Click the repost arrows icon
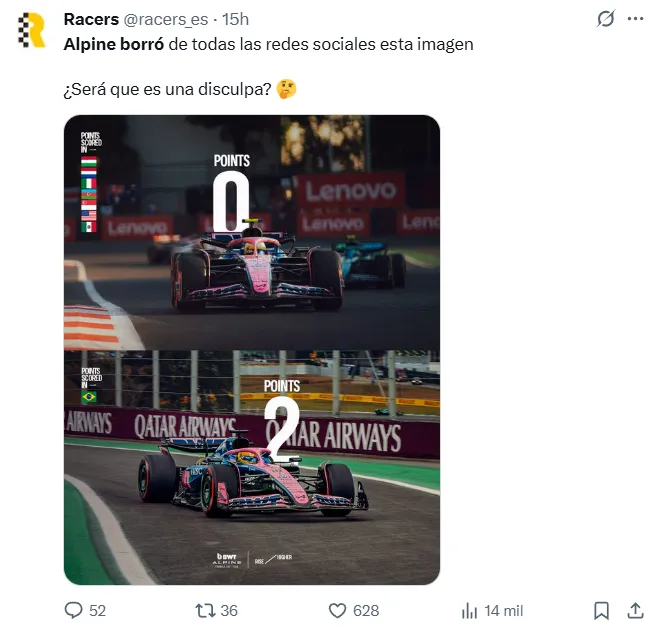Screen dimensions: 653x627 pyautogui.click(x=203, y=610)
